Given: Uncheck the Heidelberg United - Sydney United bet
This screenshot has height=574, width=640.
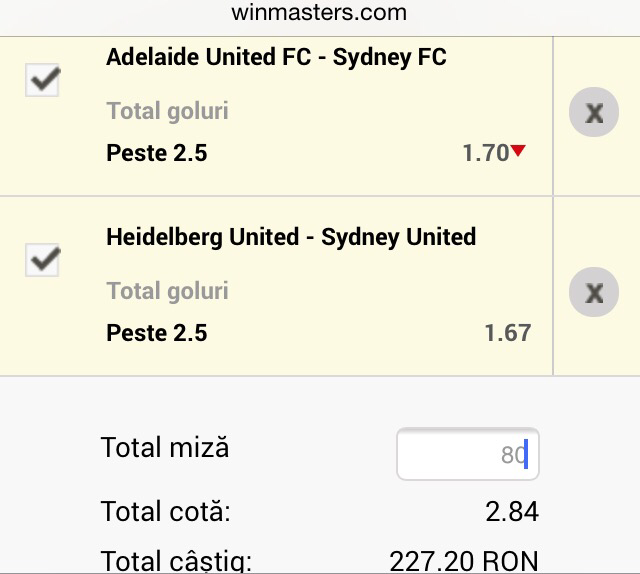Looking at the screenshot, I should 43,260.
